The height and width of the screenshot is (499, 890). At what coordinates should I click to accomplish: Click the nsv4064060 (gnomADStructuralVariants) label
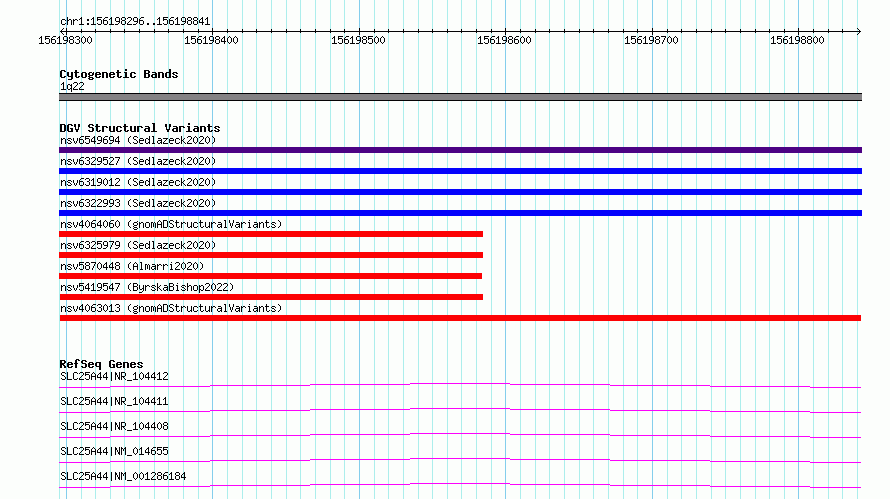tap(171, 224)
